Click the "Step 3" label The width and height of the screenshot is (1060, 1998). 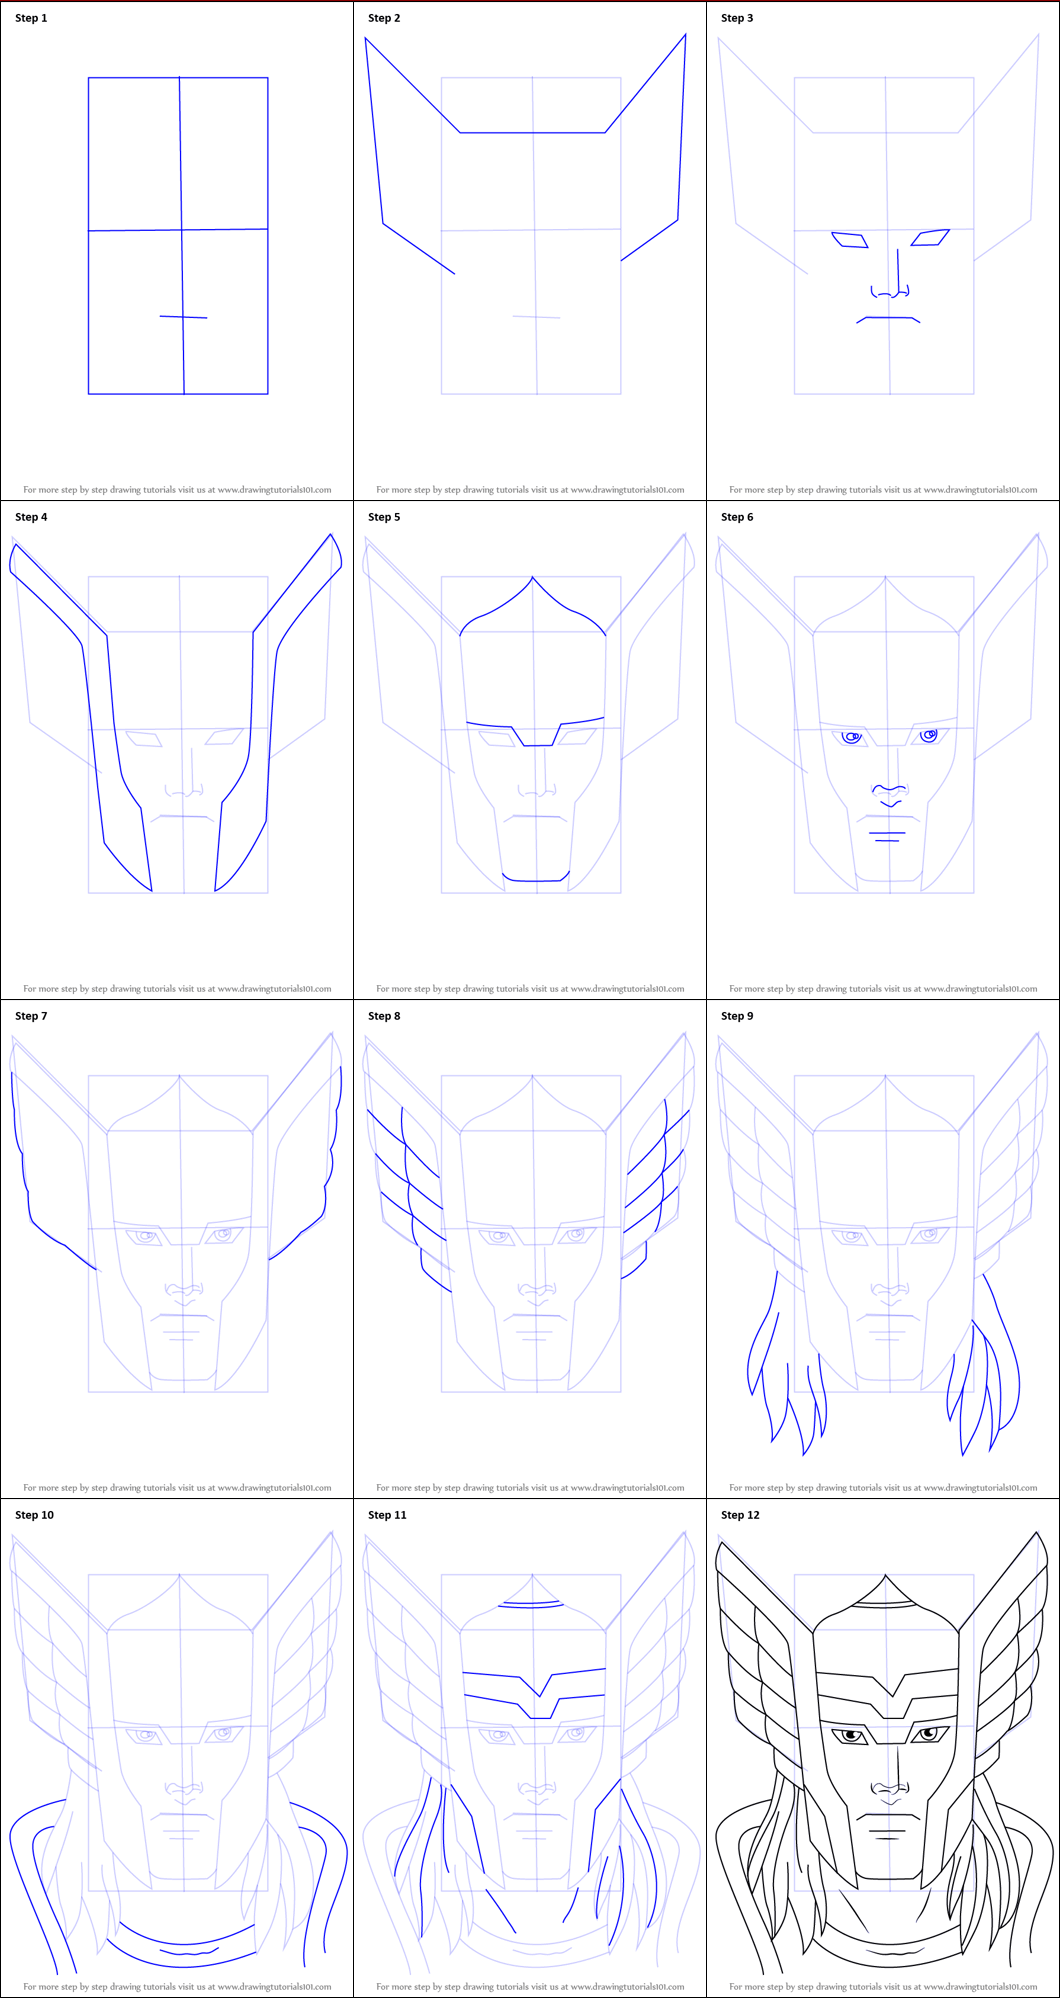[737, 18]
